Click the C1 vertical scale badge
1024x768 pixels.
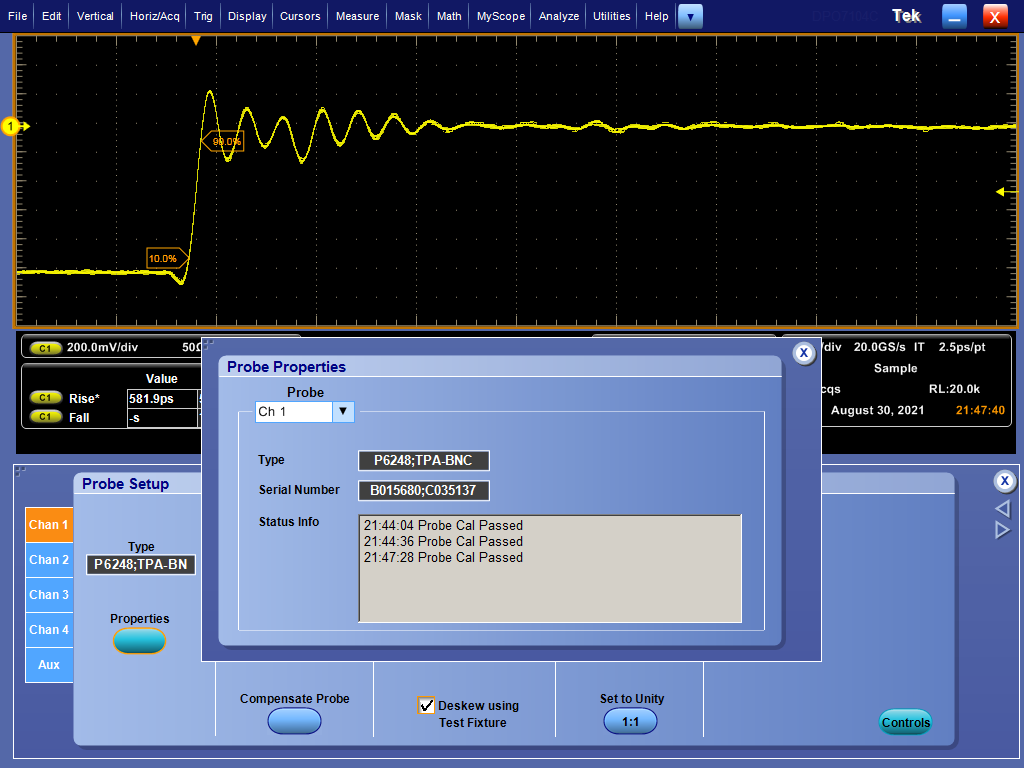(x=45, y=348)
